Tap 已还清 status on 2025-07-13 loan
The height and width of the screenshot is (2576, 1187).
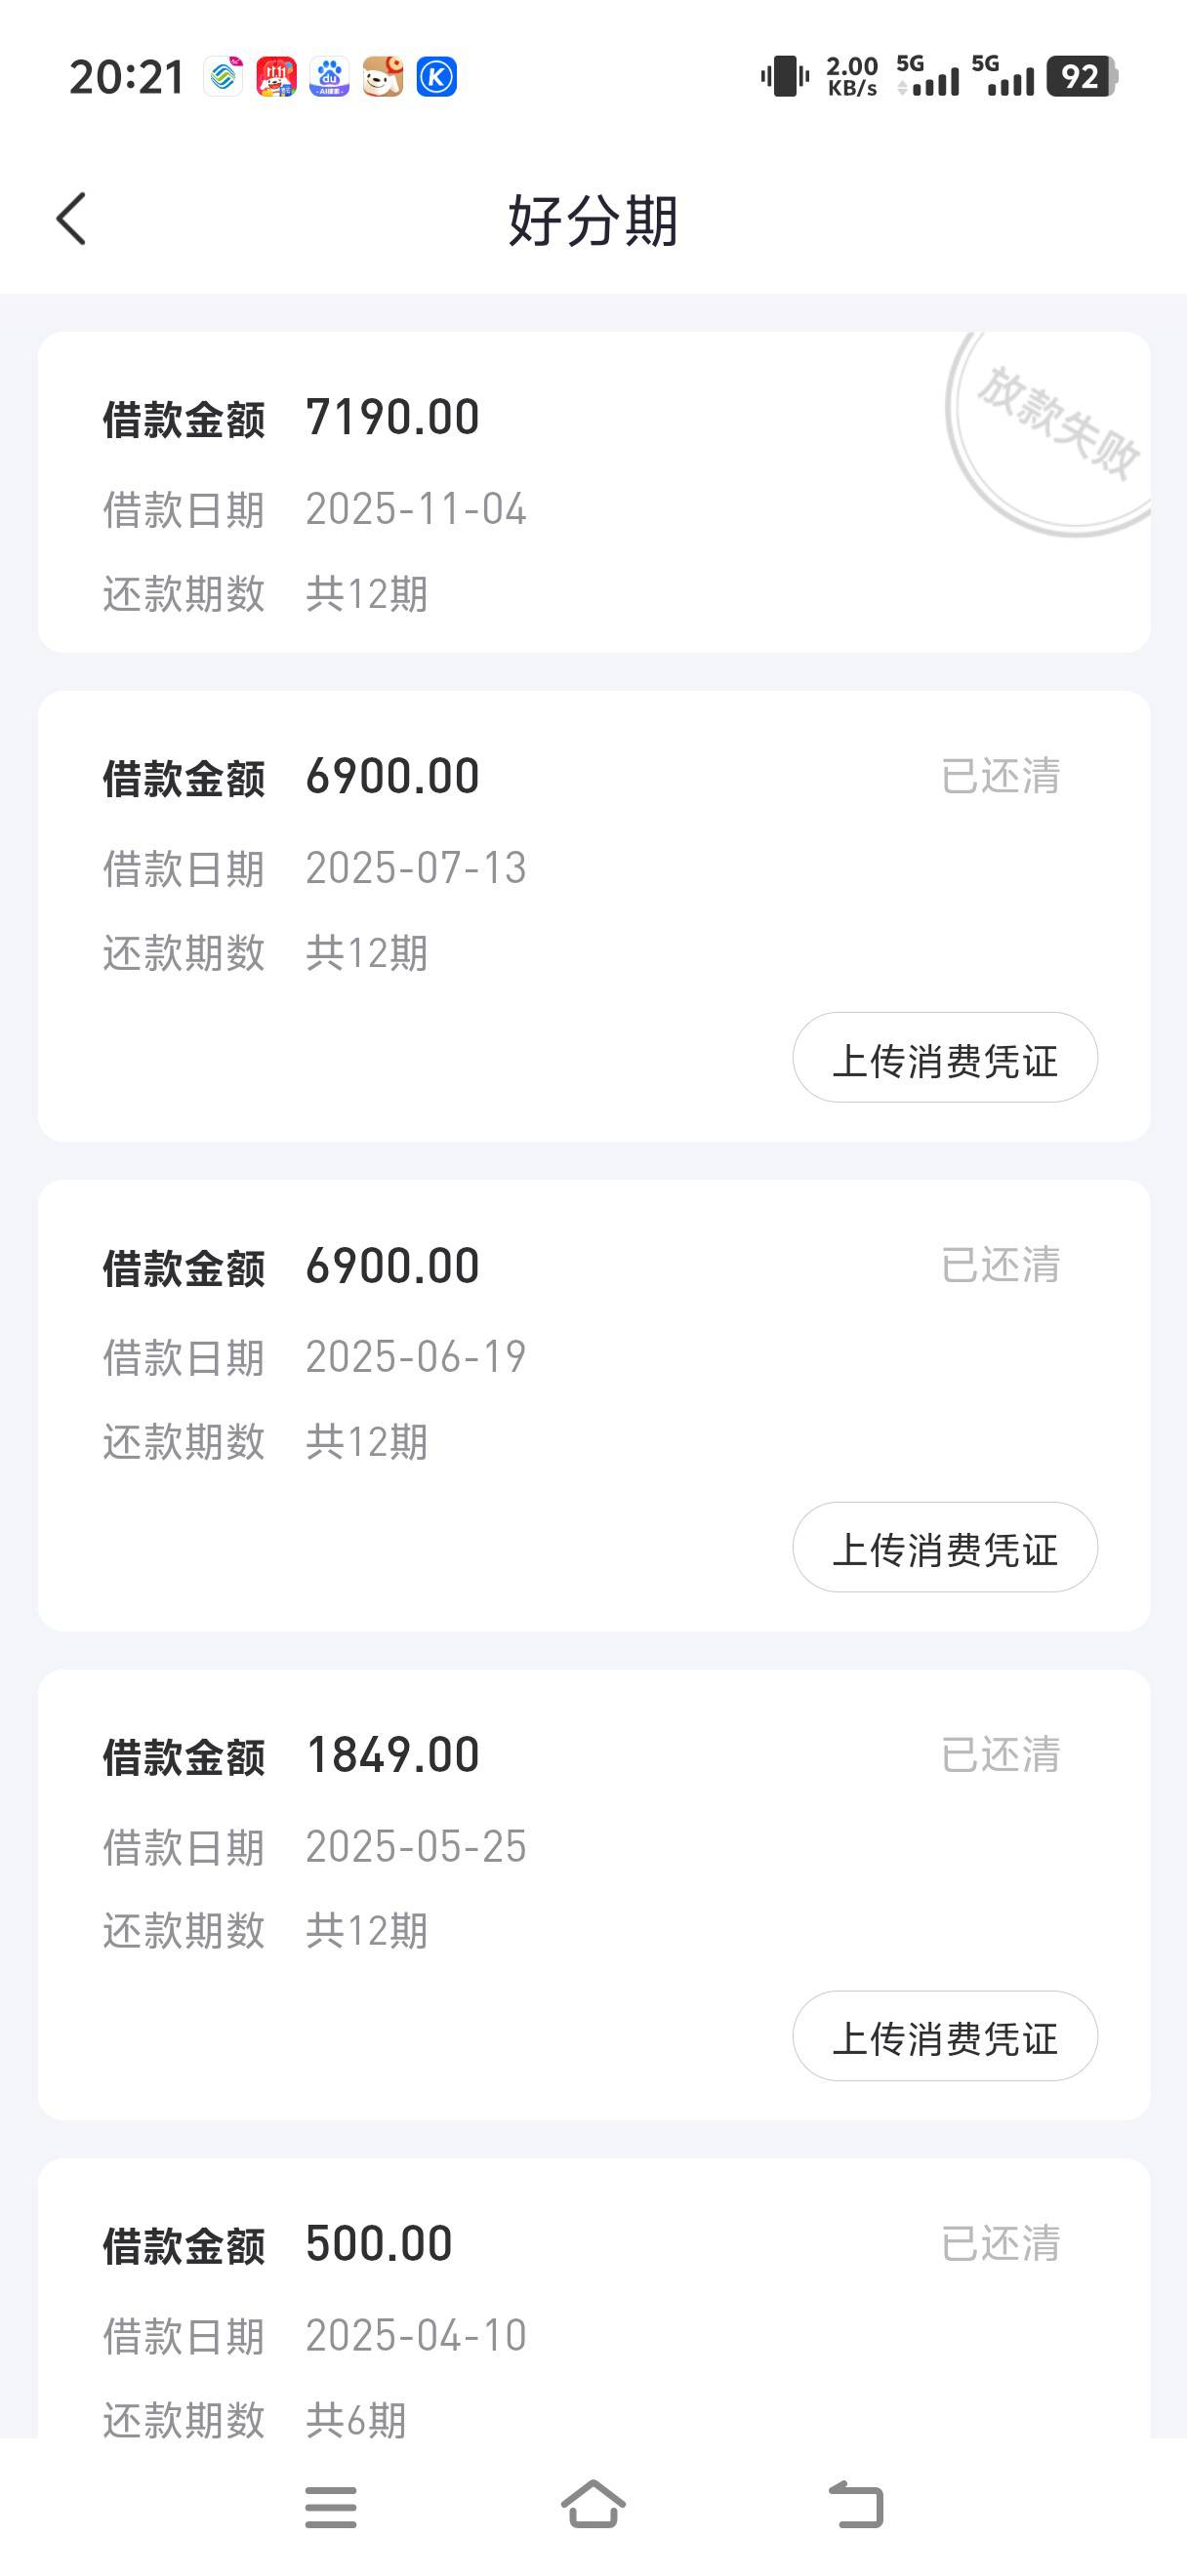1000,777
